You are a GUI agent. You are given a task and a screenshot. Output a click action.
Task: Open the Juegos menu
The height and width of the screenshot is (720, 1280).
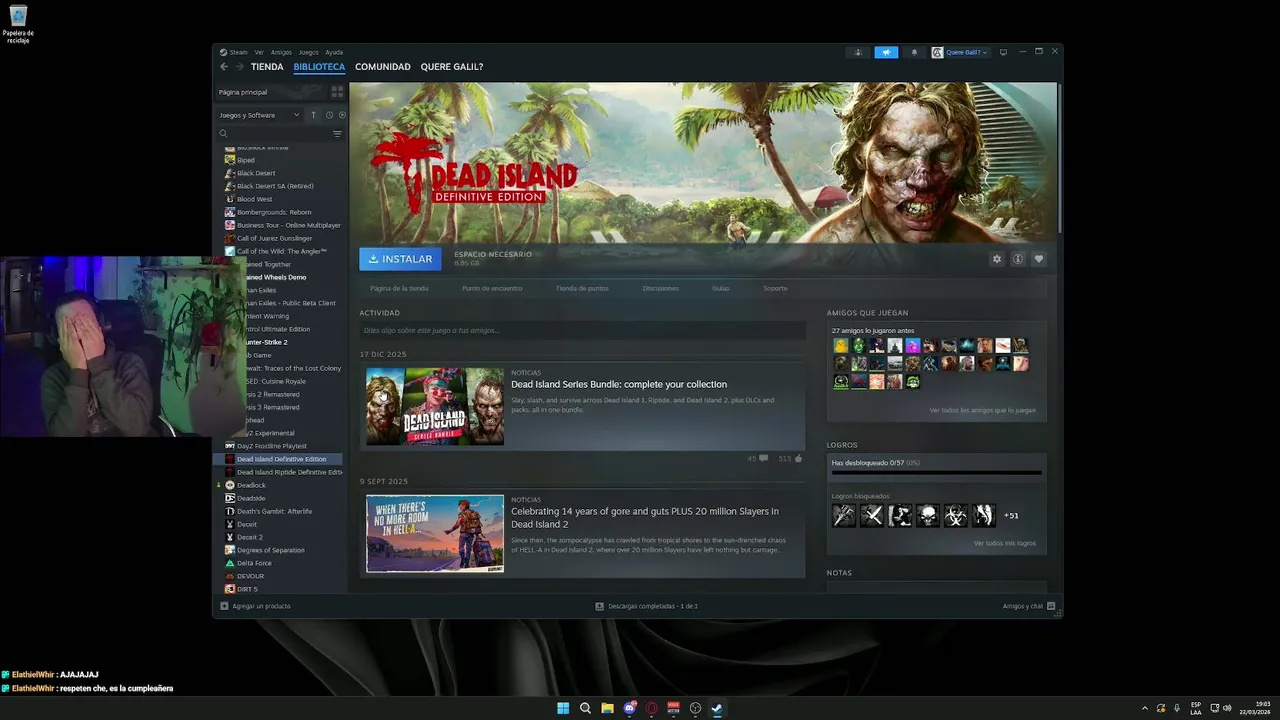click(x=308, y=52)
